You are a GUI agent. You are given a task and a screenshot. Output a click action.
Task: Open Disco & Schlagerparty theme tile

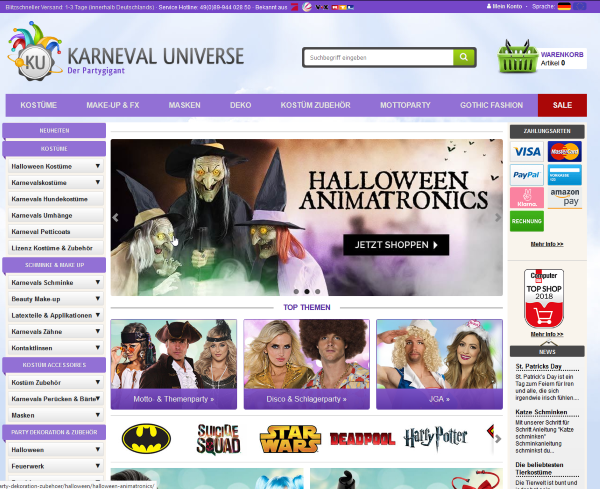(307, 364)
